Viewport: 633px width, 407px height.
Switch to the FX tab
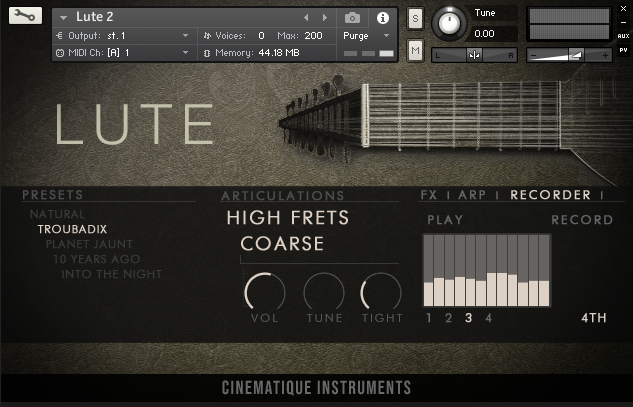pos(429,195)
